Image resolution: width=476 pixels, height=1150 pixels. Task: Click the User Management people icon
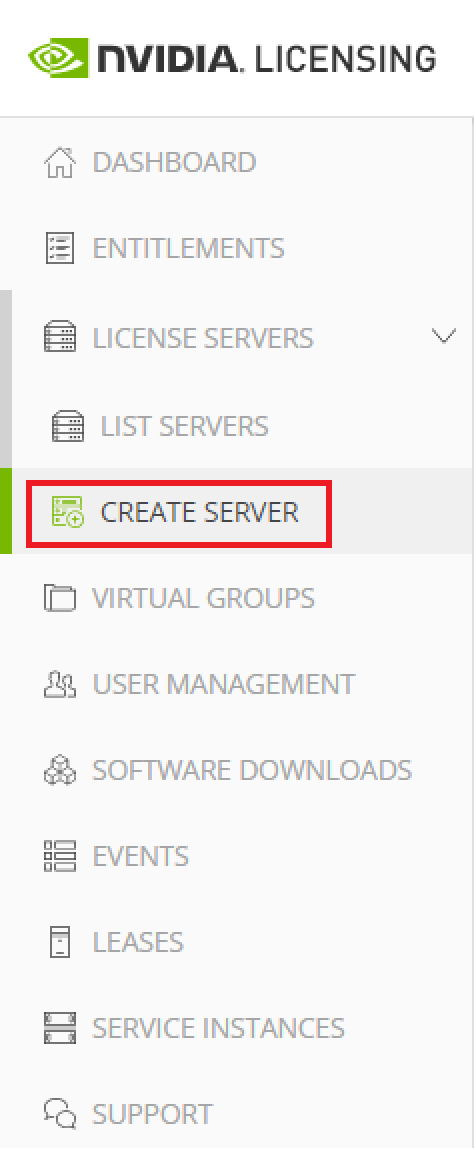pyautogui.click(x=59, y=684)
